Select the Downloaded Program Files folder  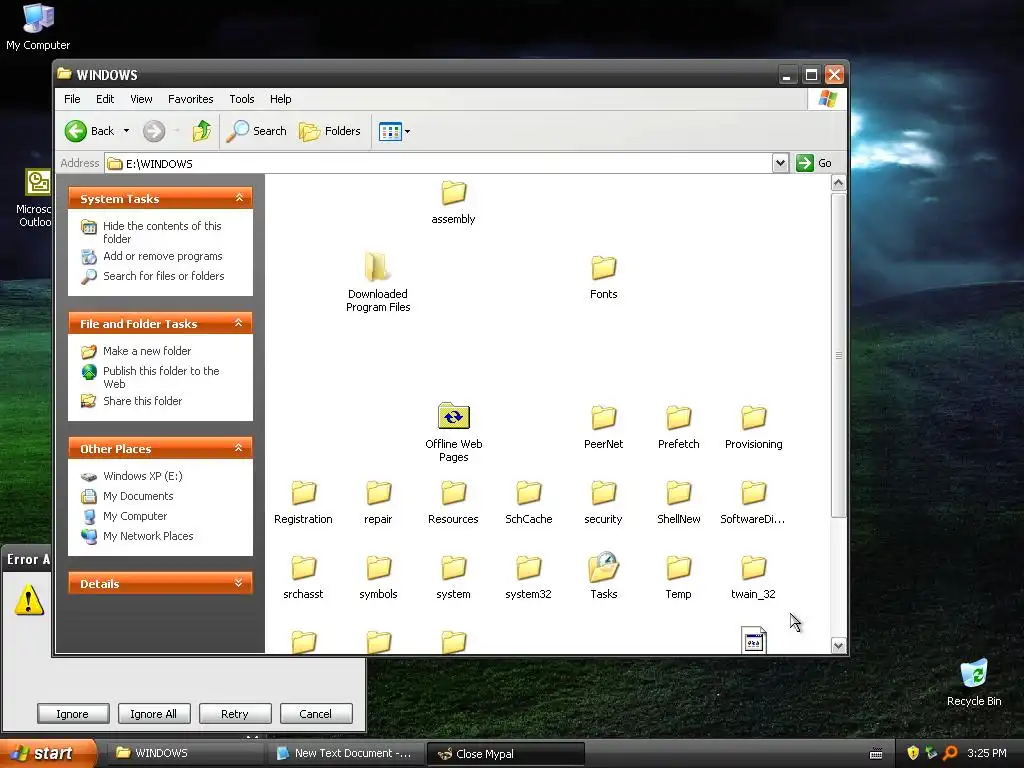[378, 282]
